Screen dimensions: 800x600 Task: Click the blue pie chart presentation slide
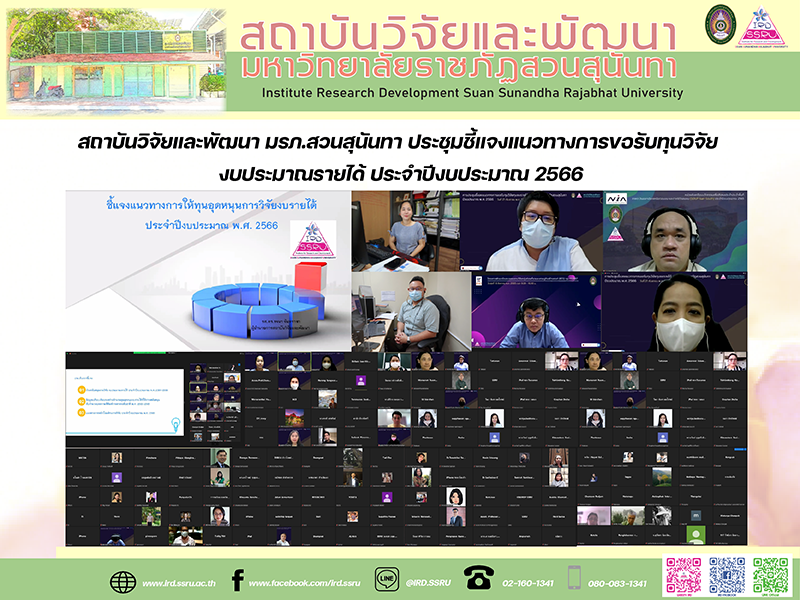(207, 267)
